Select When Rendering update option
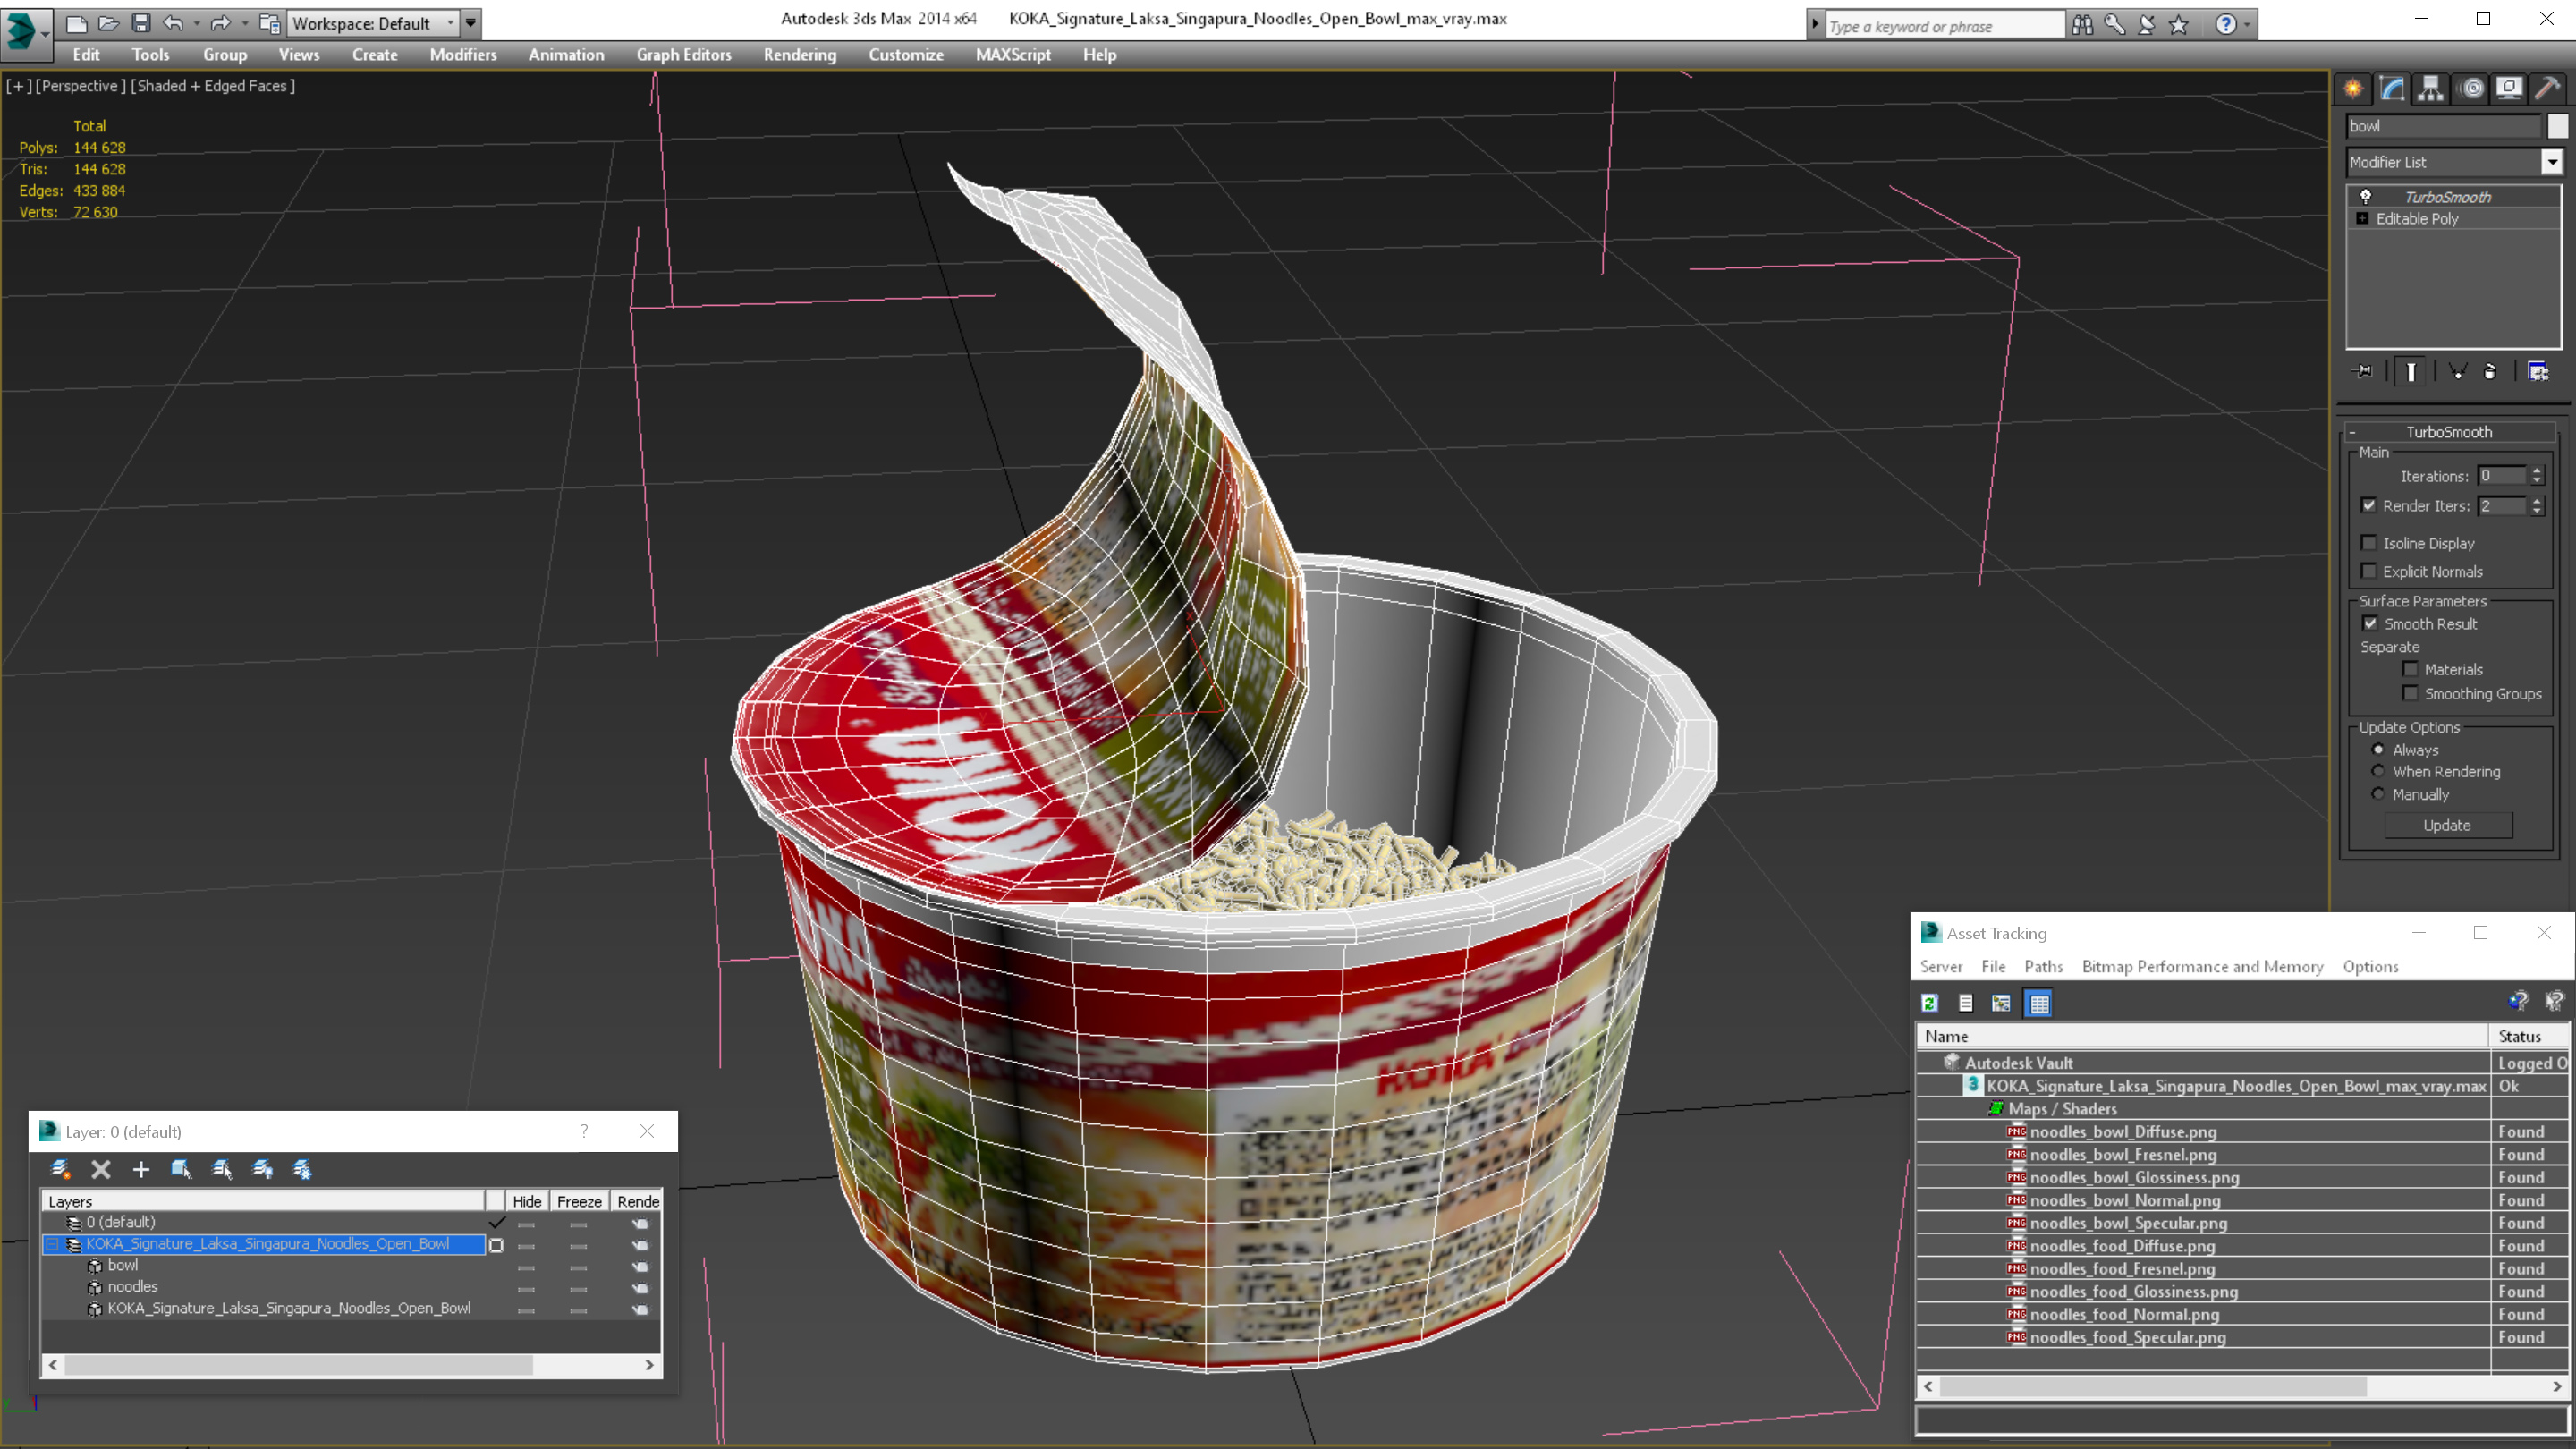The height and width of the screenshot is (1449, 2576). pyautogui.click(x=2379, y=772)
